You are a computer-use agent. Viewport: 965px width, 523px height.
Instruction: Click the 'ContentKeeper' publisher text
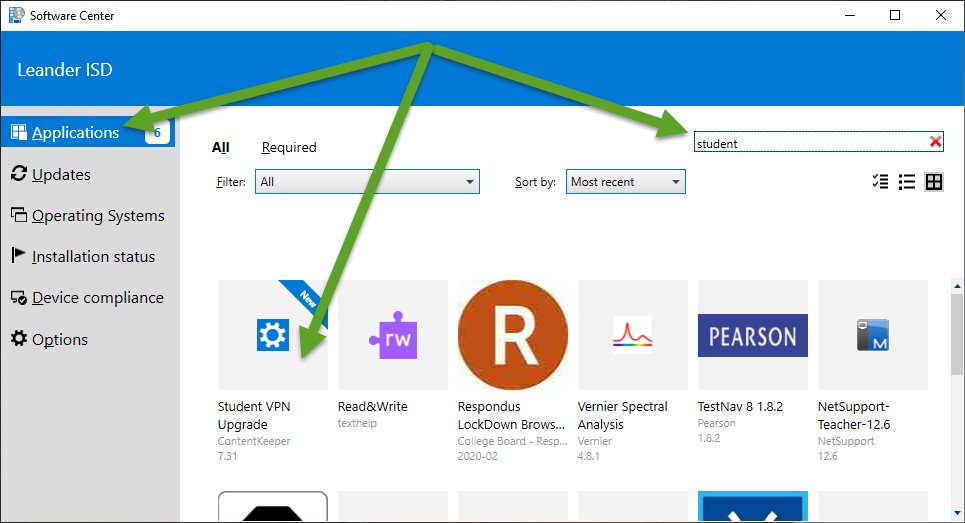coord(254,441)
